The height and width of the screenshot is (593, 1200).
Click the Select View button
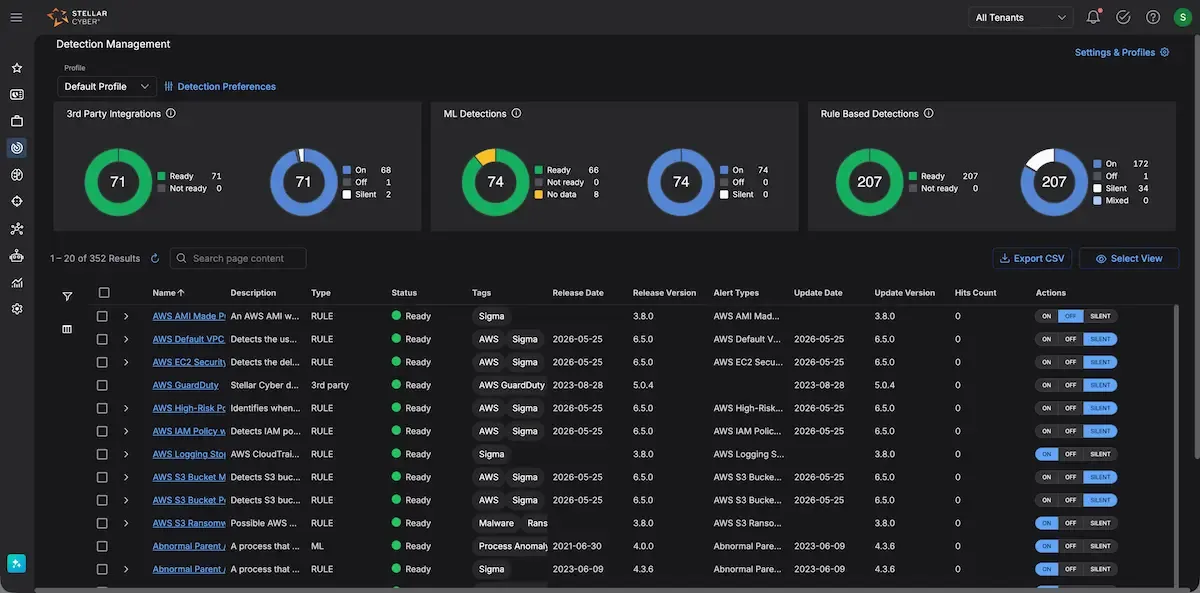tap(1129, 258)
